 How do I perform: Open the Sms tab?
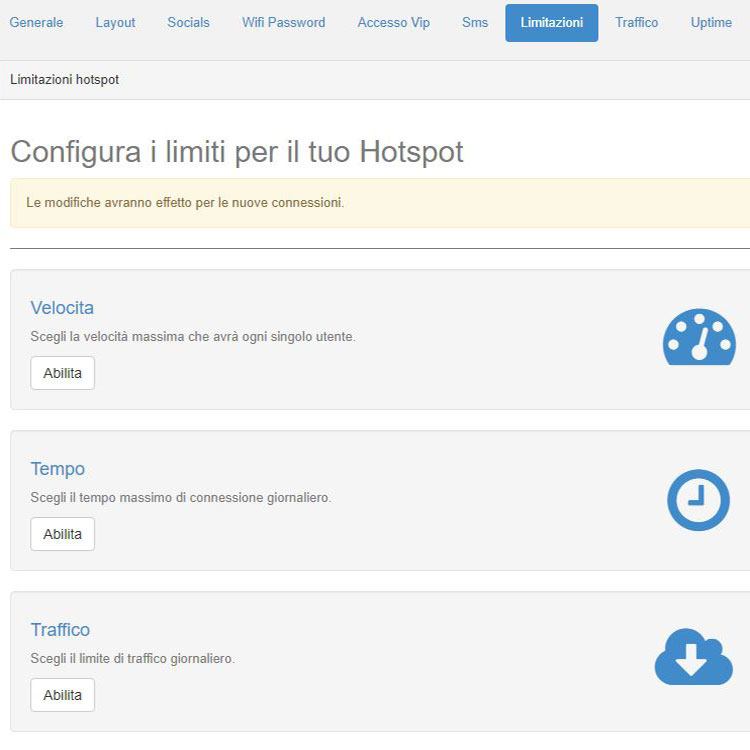point(475,22)
